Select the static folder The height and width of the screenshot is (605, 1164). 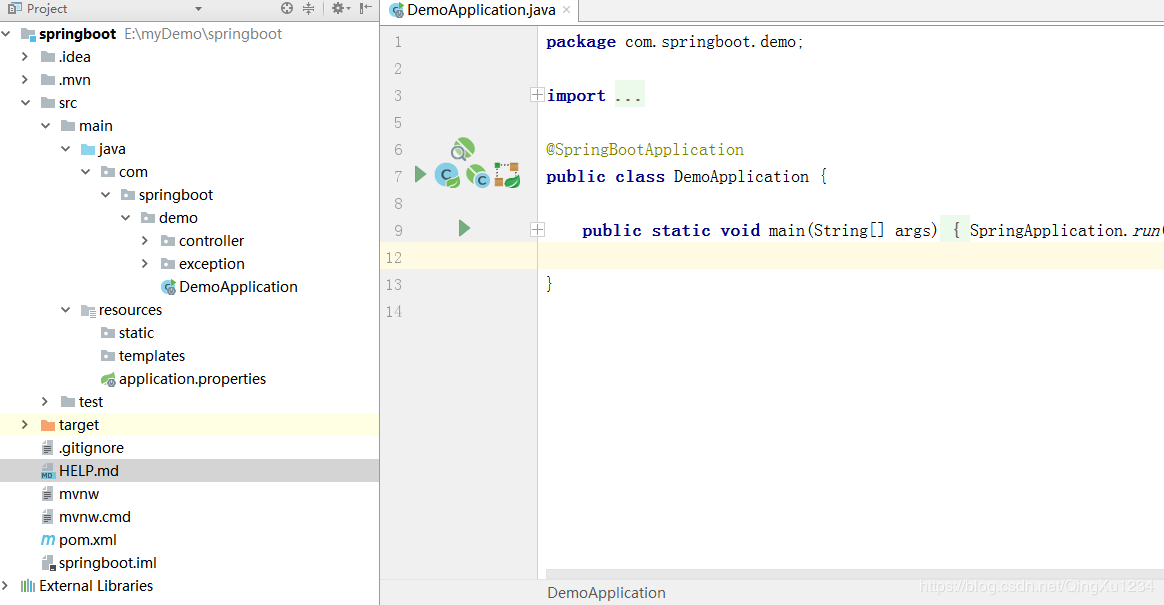click(x=137, y=333)
